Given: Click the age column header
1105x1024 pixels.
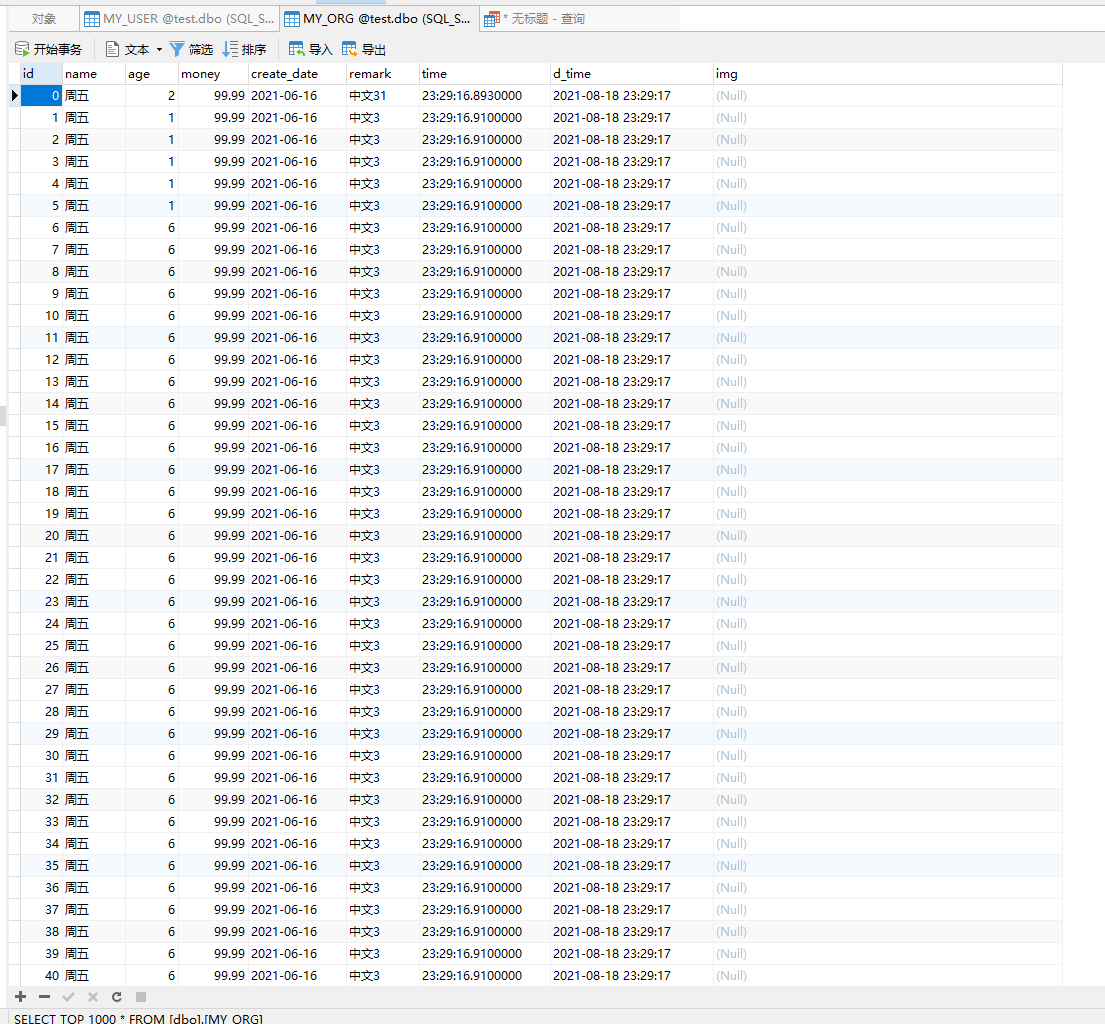Looking at the screenshot, I should 152,74.
